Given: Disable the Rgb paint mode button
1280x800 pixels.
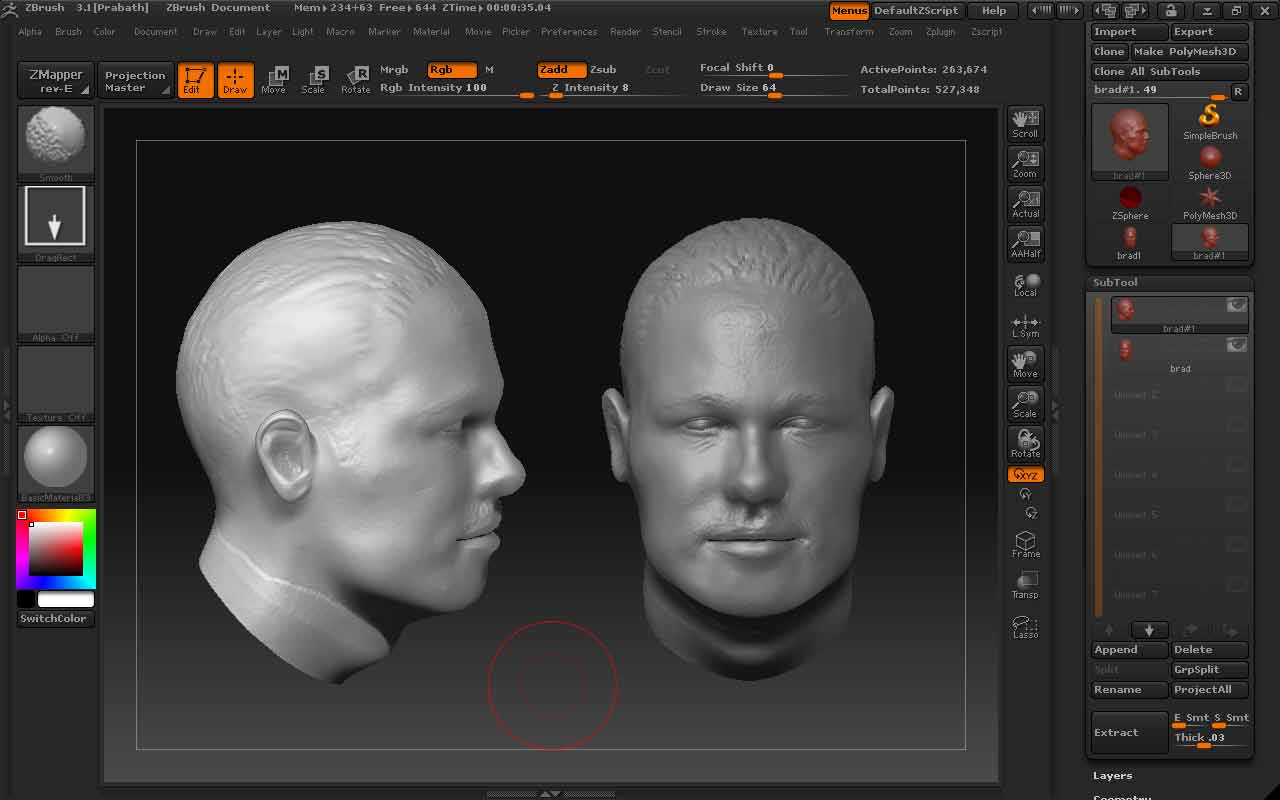Looking at the screenshot, I should tap(451, 70).
